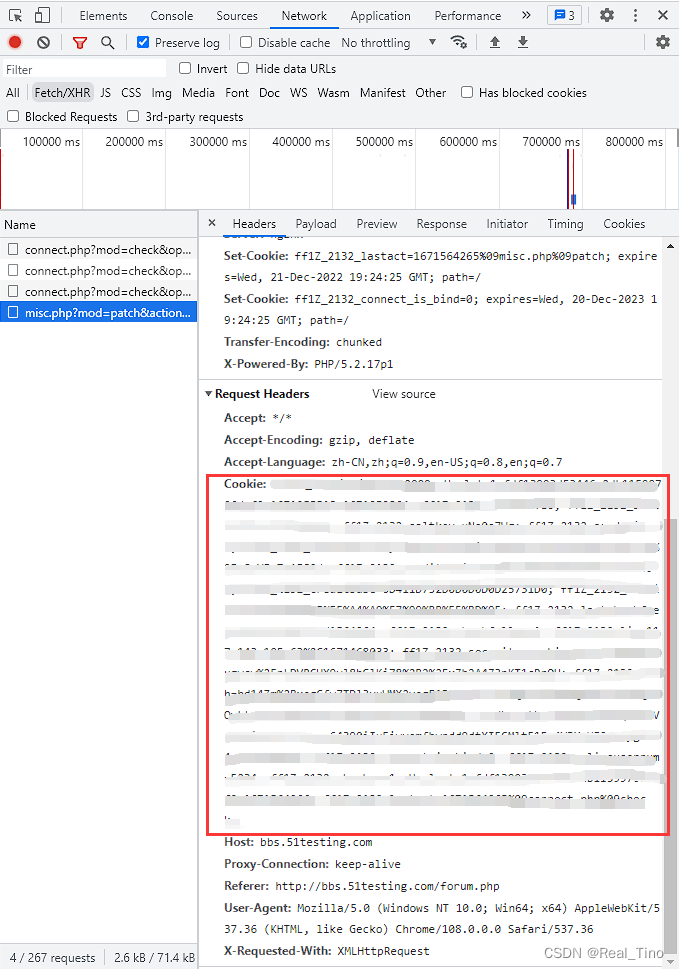679x969 pixels.
Task: Open the DevTools three-dot menu
Action: [635, 15]
